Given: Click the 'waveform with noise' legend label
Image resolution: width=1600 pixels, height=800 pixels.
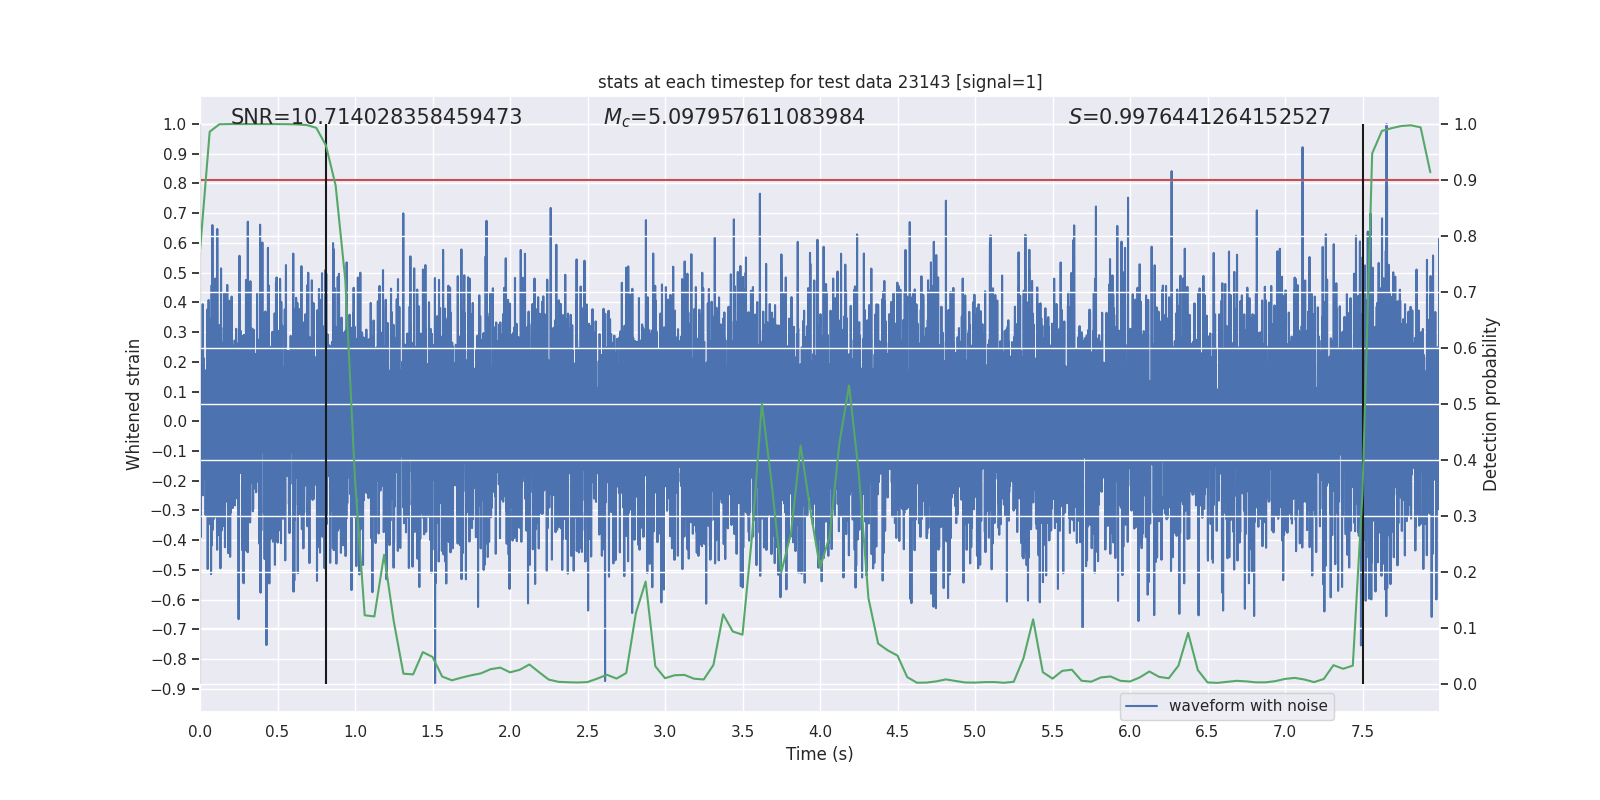Looking at the screenshot, I should click(1247, 706).
